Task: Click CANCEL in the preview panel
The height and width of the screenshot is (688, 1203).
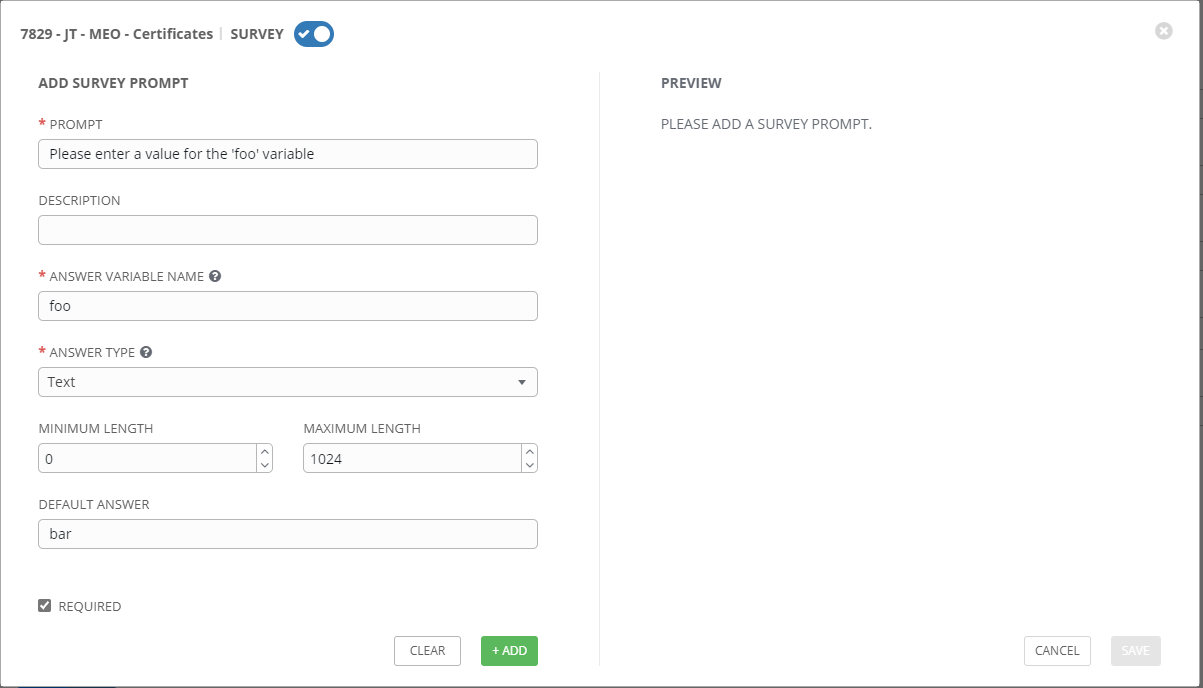Action: pyautogui.click(x=1057, y=650)
